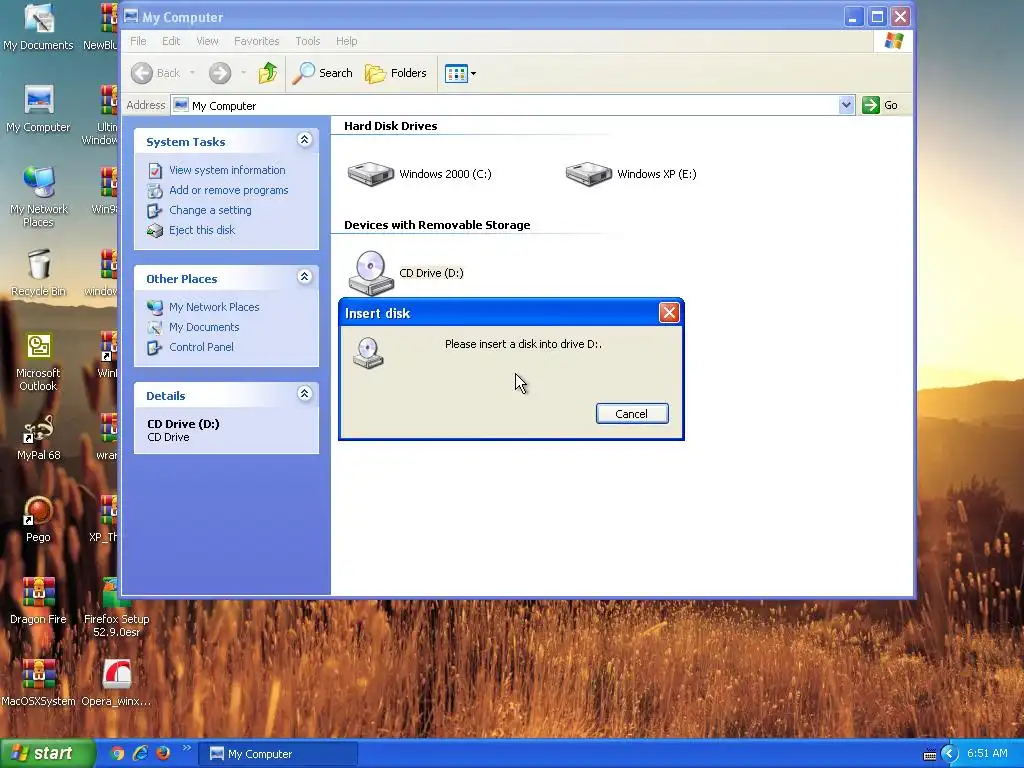The width and height of the screenshot is (1024, 768).
Task: Click the Forward arrow button
Action: tap(220, 73)
